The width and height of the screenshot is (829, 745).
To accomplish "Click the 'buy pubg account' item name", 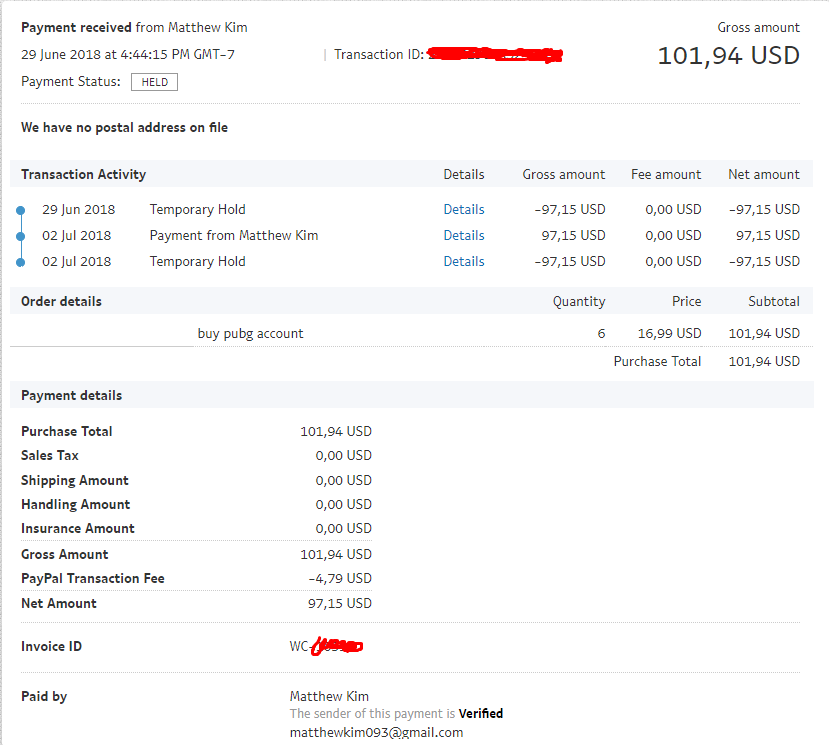I will [x=251, y=334].
